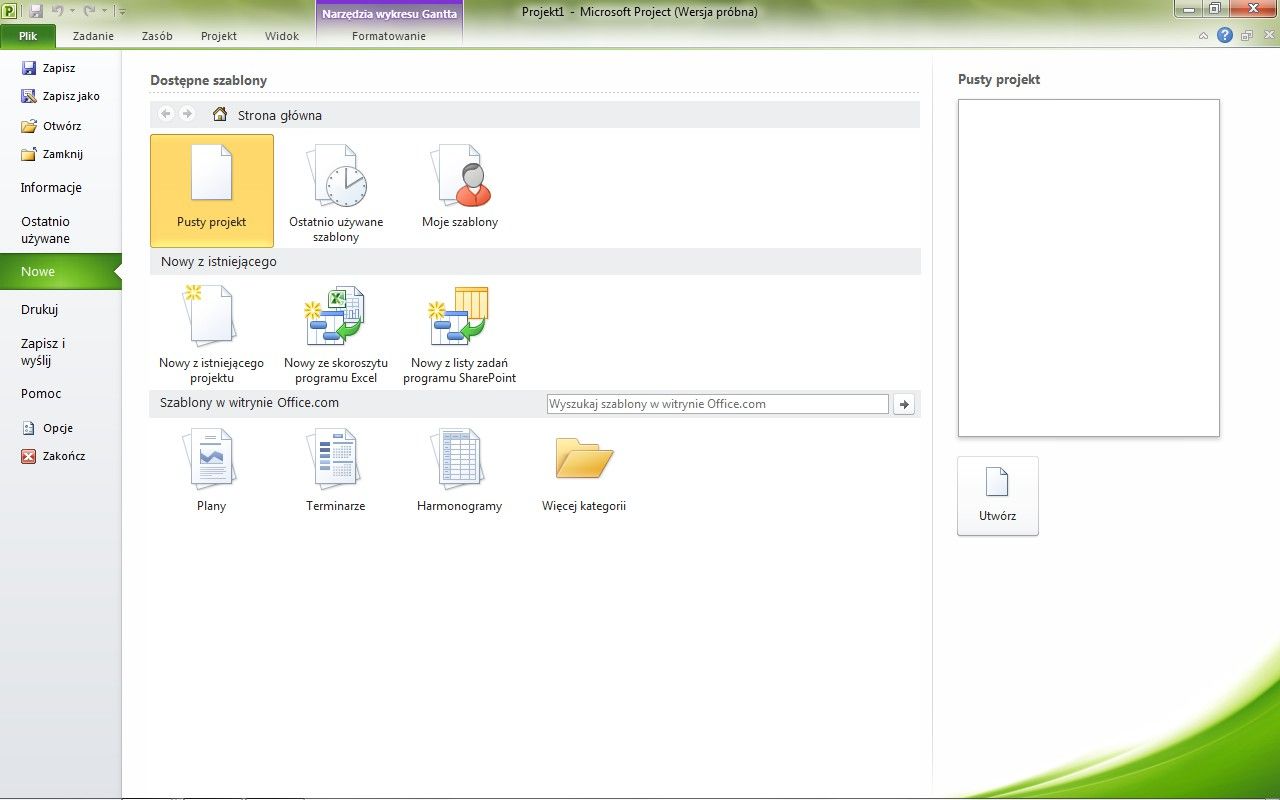
Task: Click Zapisz in the backstage sidebar
Action: tap(48, 68)
